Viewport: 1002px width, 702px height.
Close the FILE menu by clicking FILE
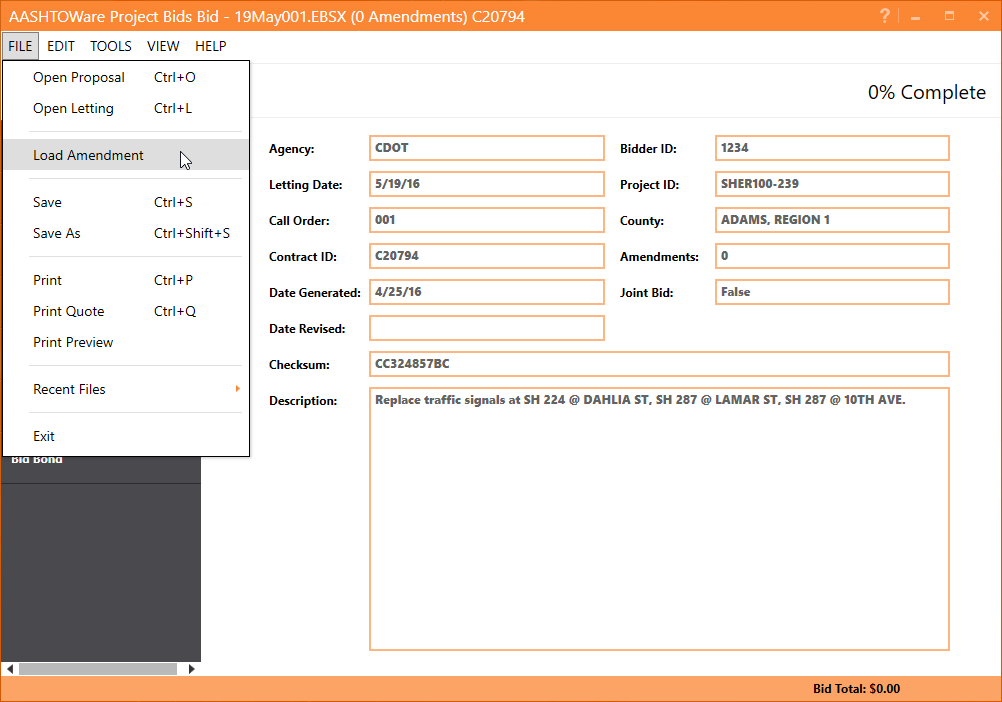pyautogui.click(x=20, y=46)
